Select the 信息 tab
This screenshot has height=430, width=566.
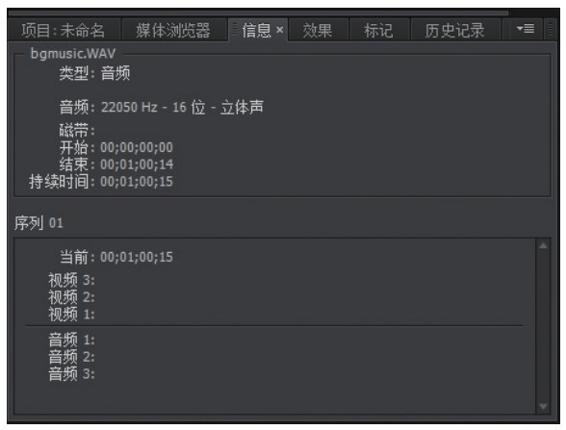point(257,30)
